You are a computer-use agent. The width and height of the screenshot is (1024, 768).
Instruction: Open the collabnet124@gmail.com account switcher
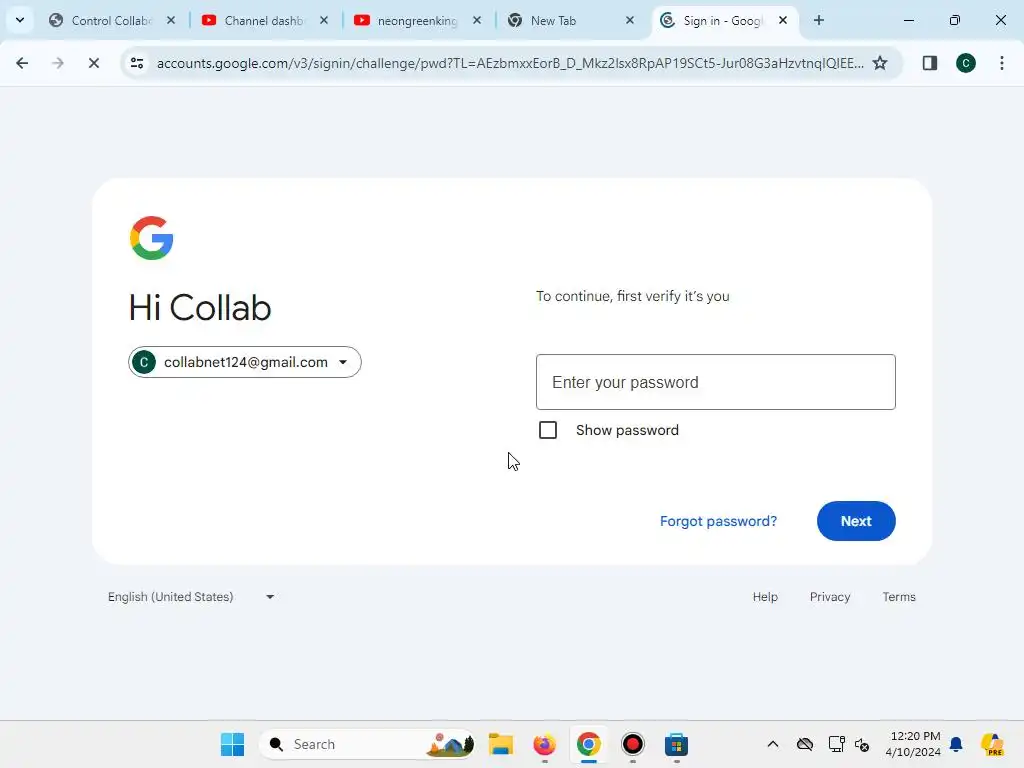pyautogui.click(x=245, y=362)
